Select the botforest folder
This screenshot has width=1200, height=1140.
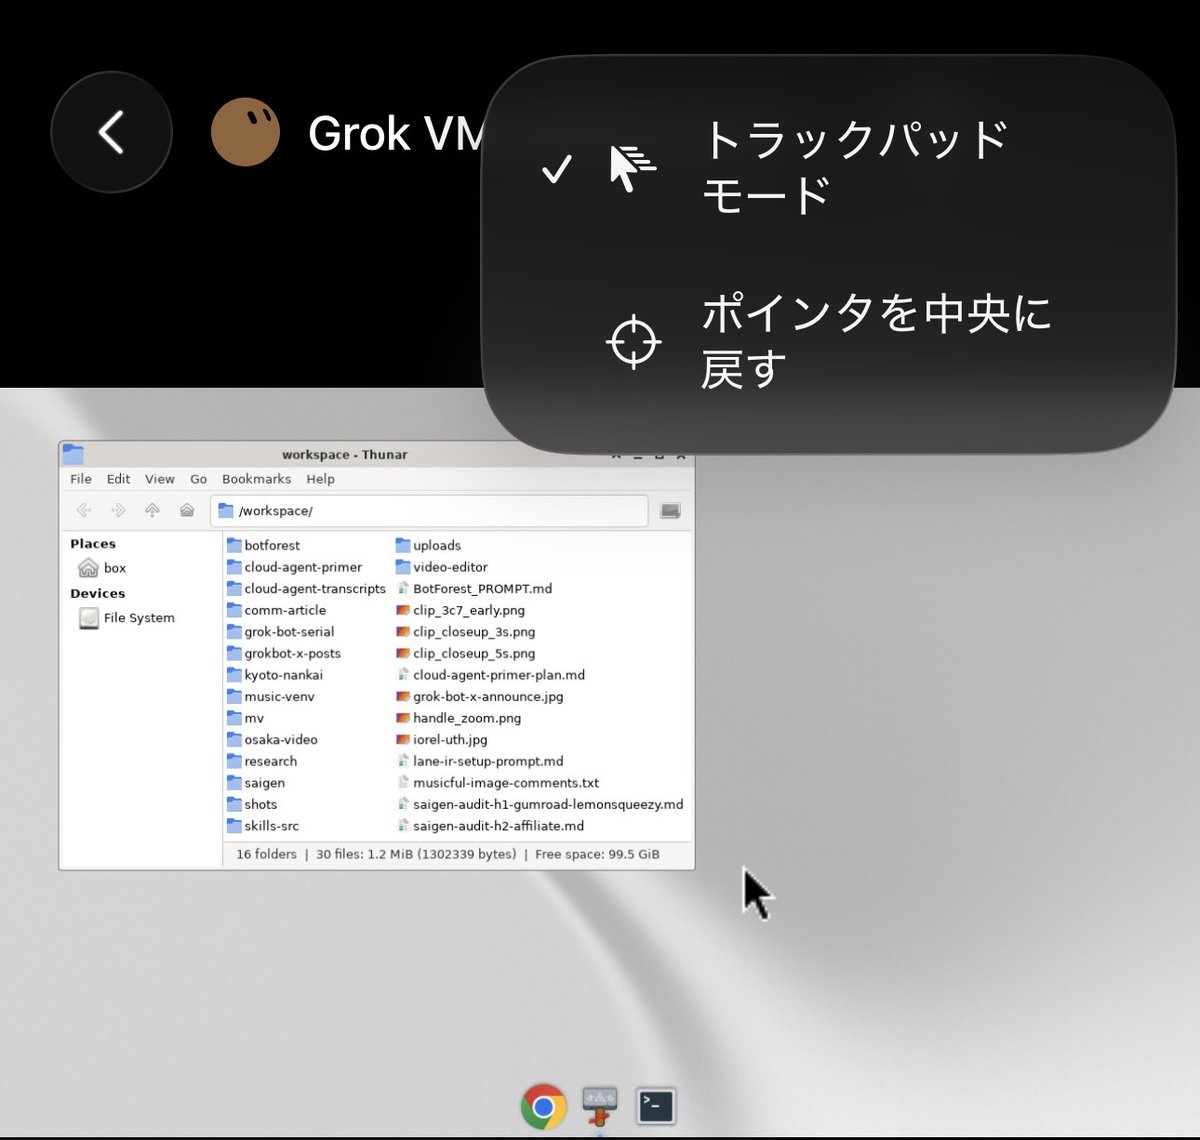pos(264,545)
